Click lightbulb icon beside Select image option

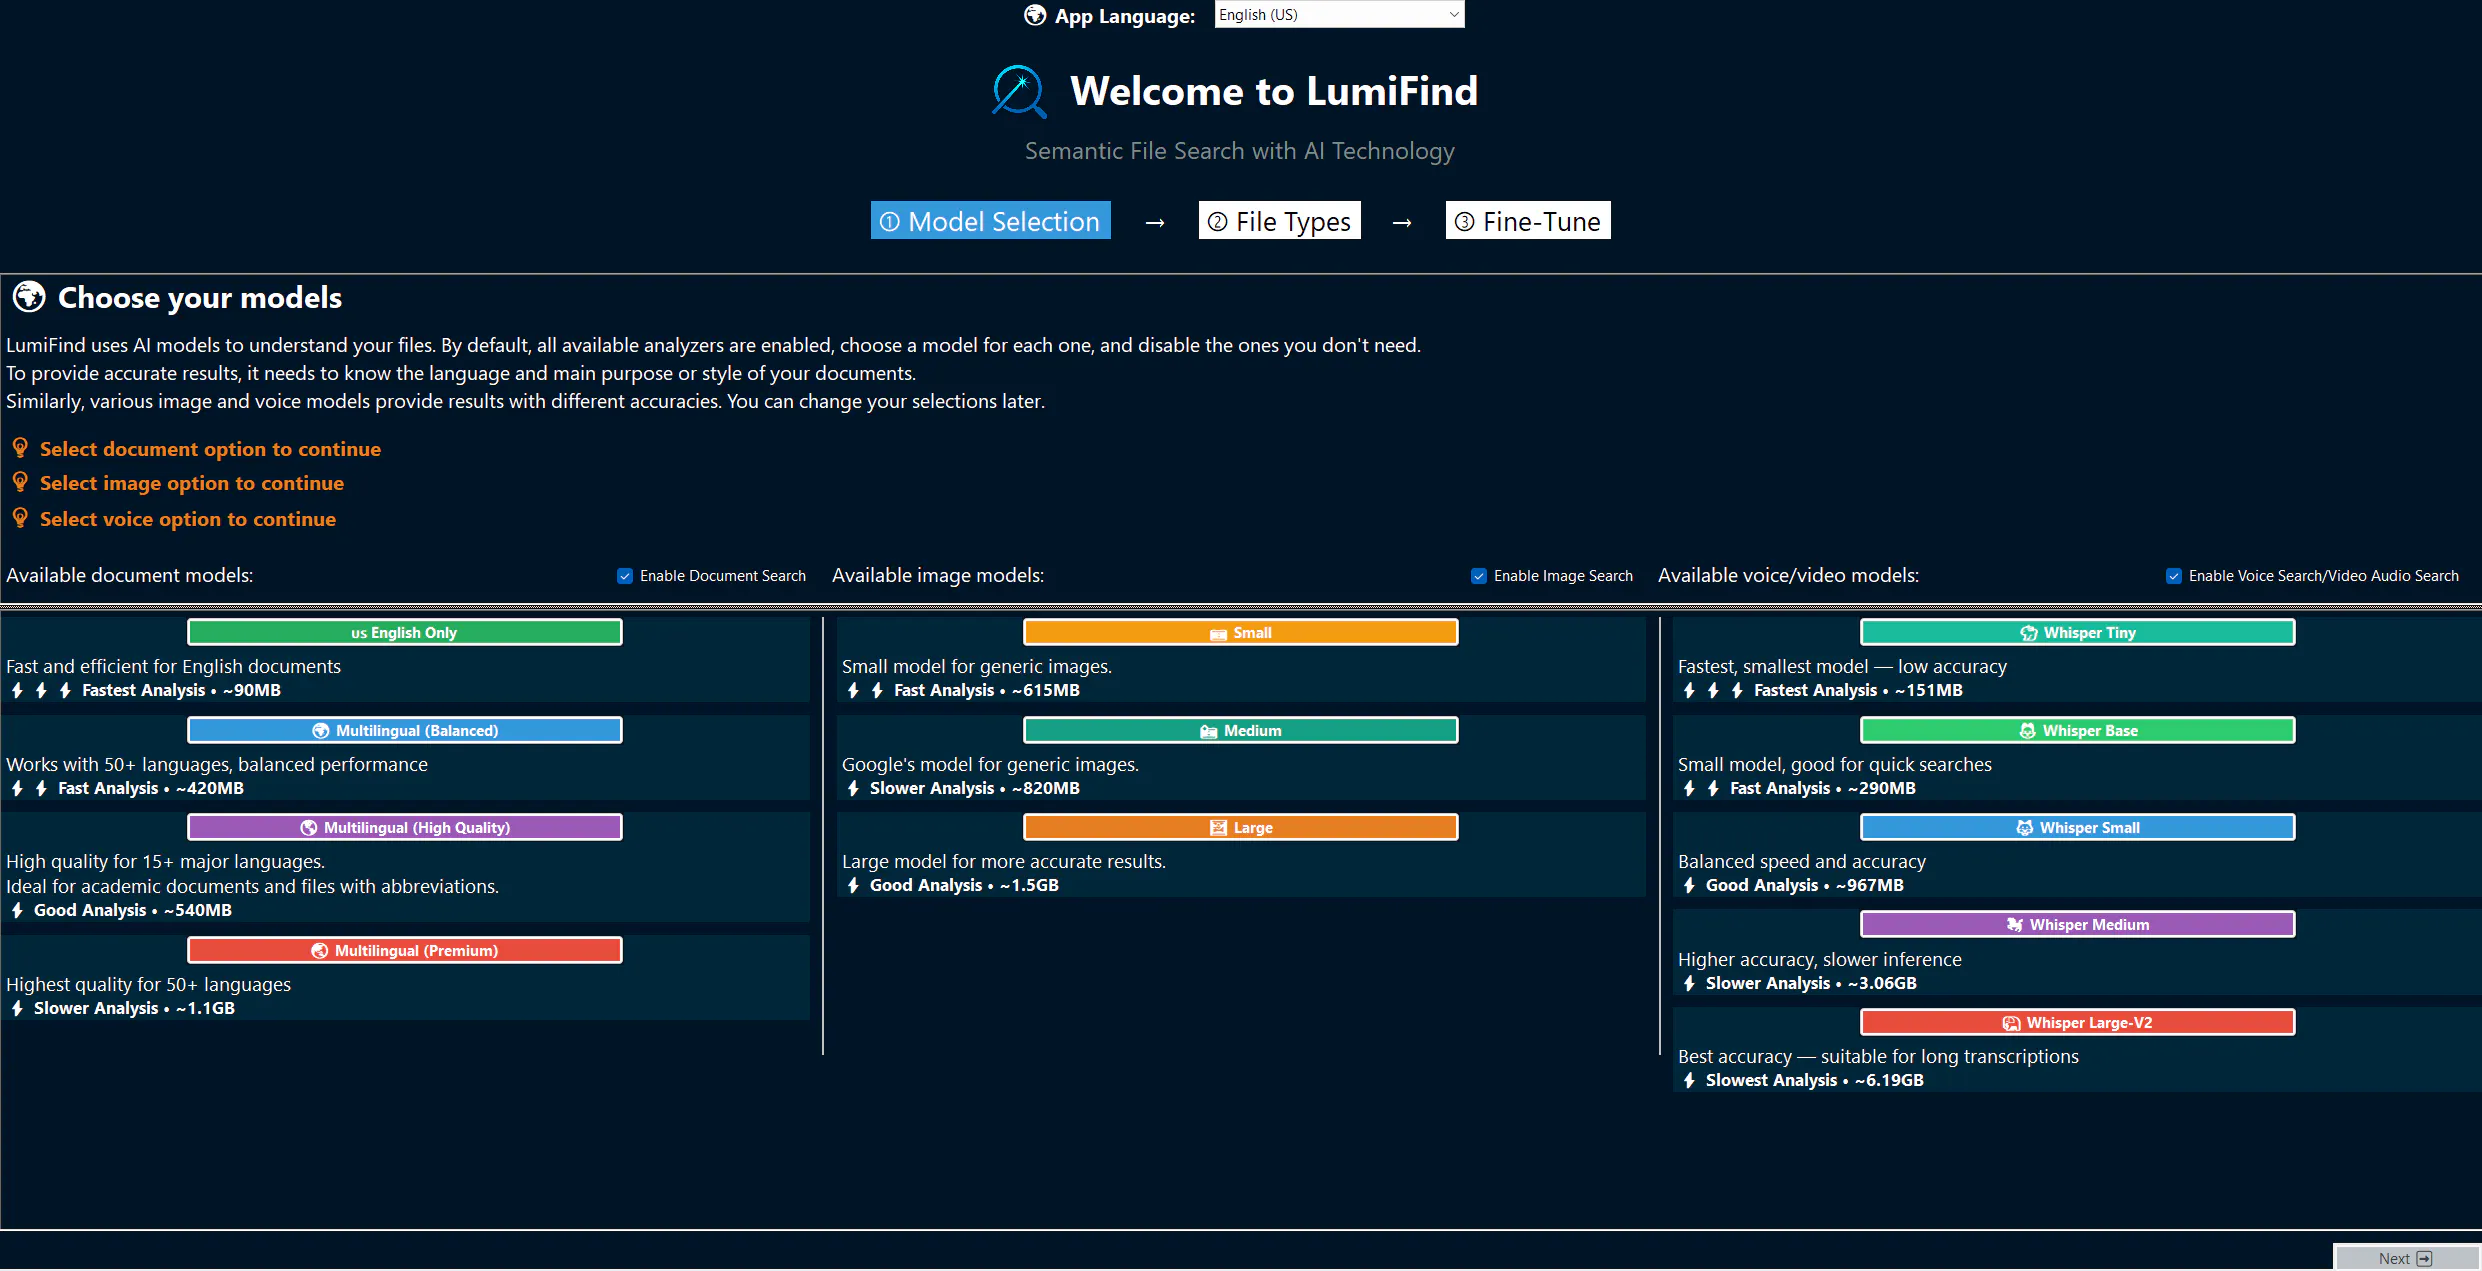pos(20,482)
